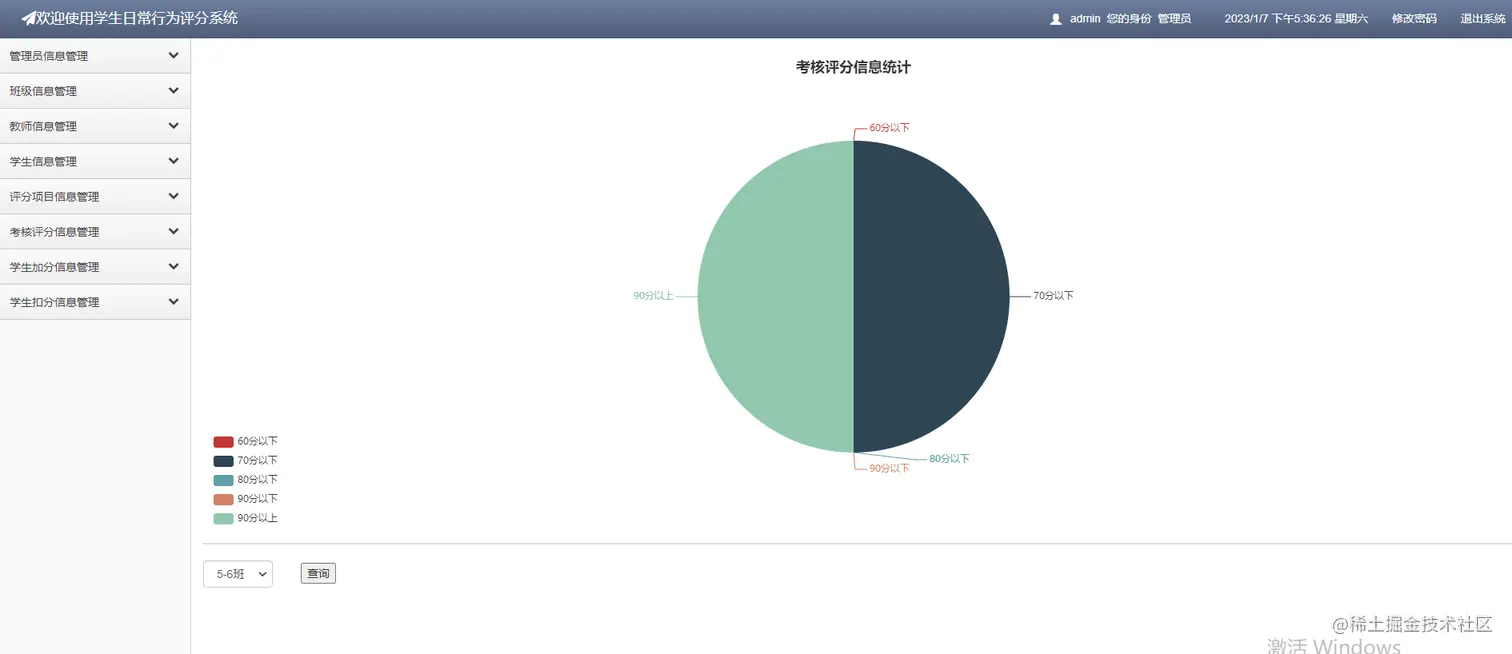The image size is (1512, 654).
Task: Open 管理员信息管理 menu item
Action: point(95,56)
